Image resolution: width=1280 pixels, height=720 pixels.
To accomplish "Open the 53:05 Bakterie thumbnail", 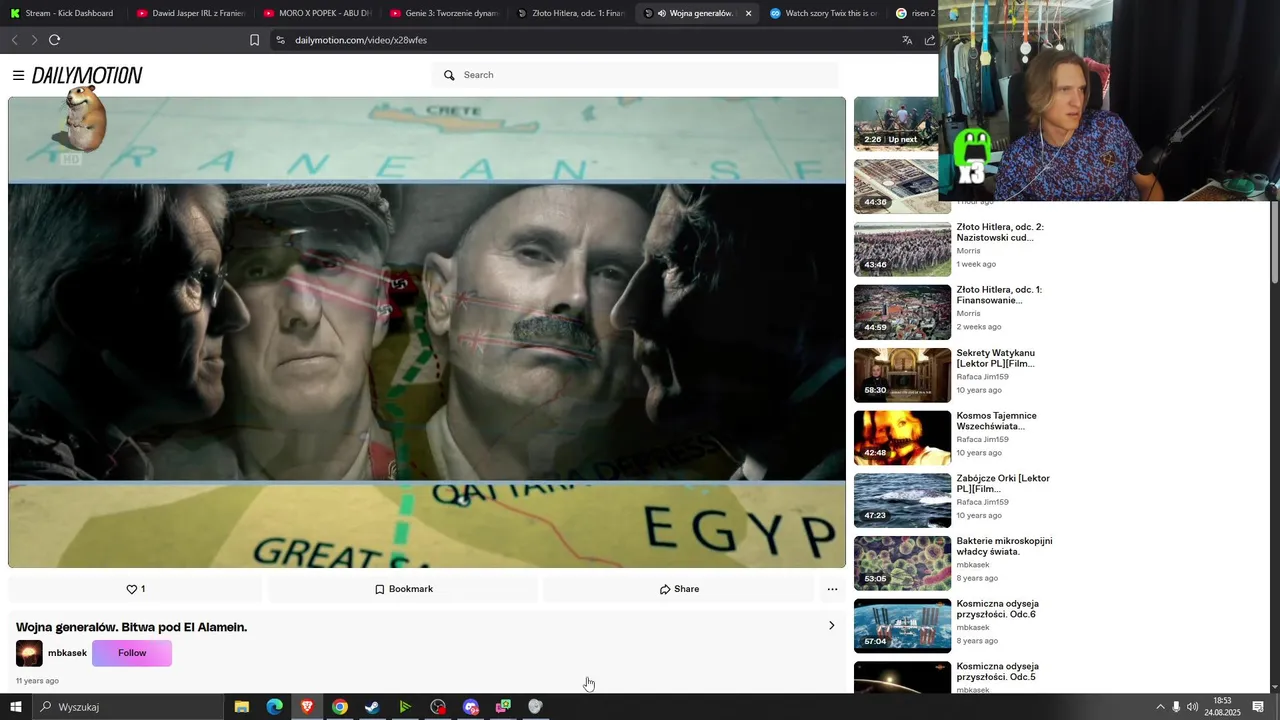I will click(902, 563).
